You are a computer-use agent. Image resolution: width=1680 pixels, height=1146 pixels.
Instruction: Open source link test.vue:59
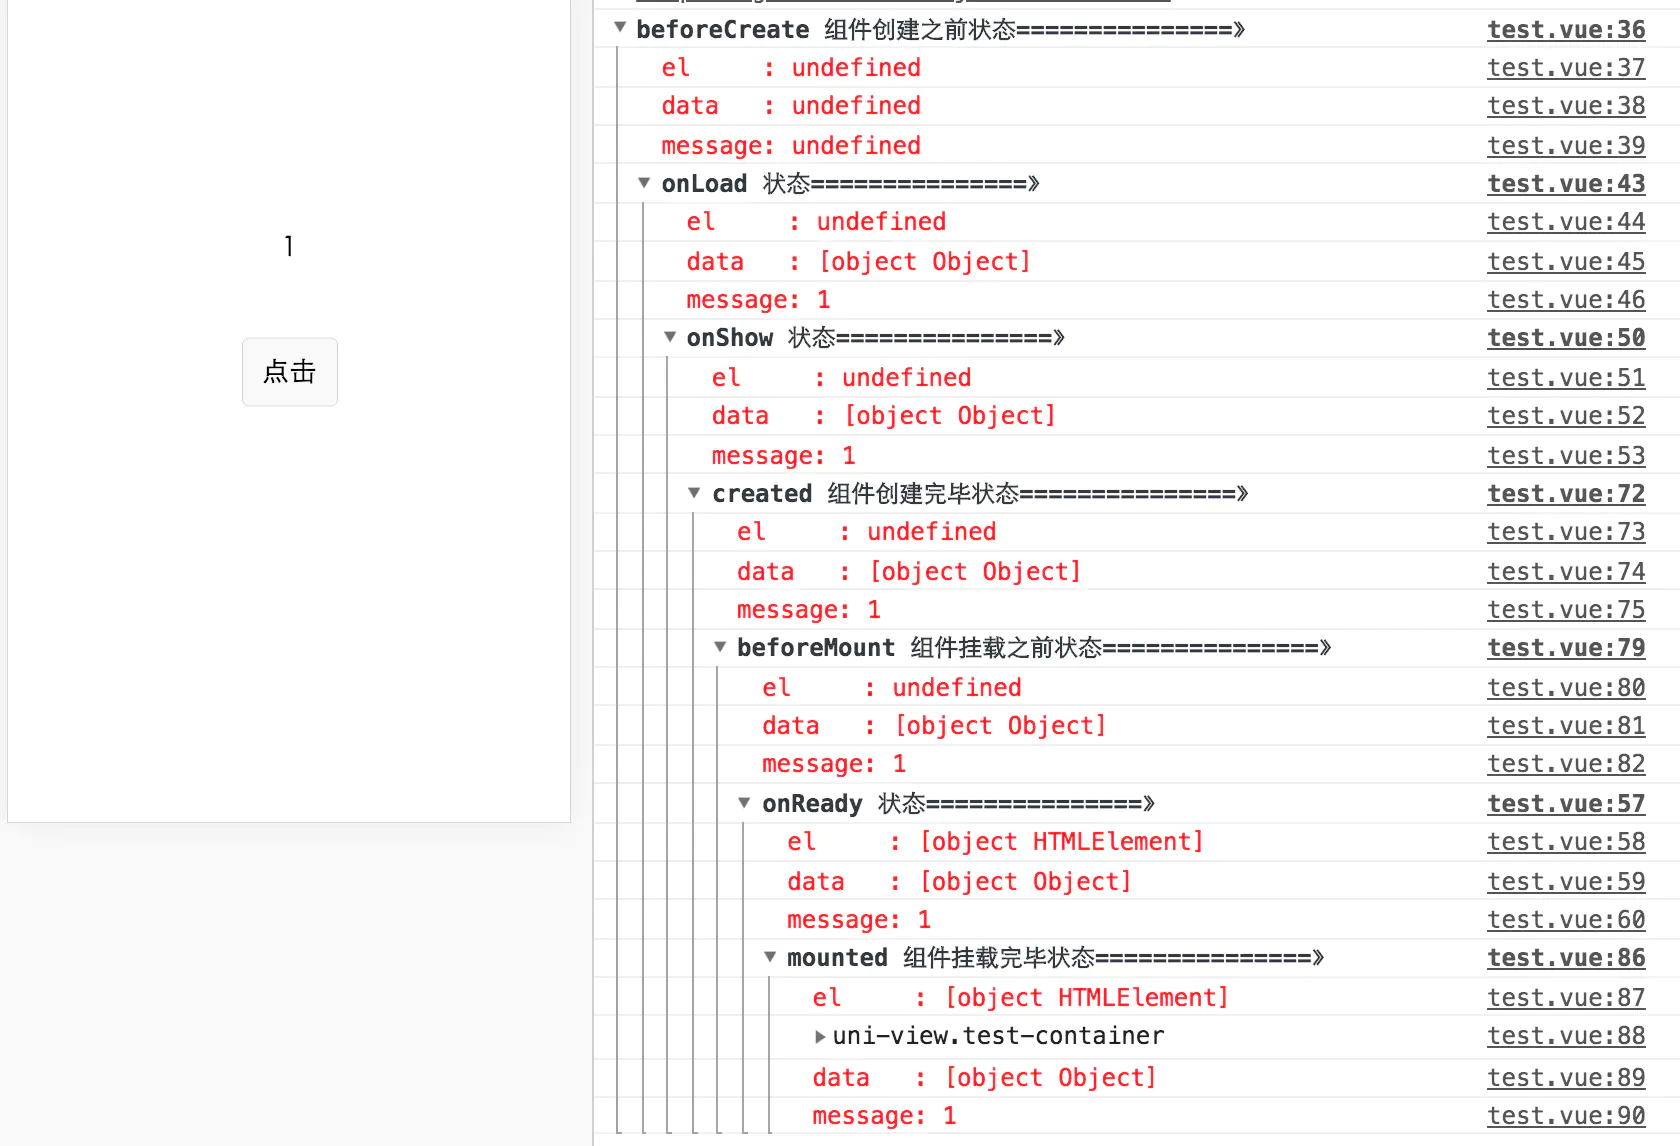point(1566,882)
